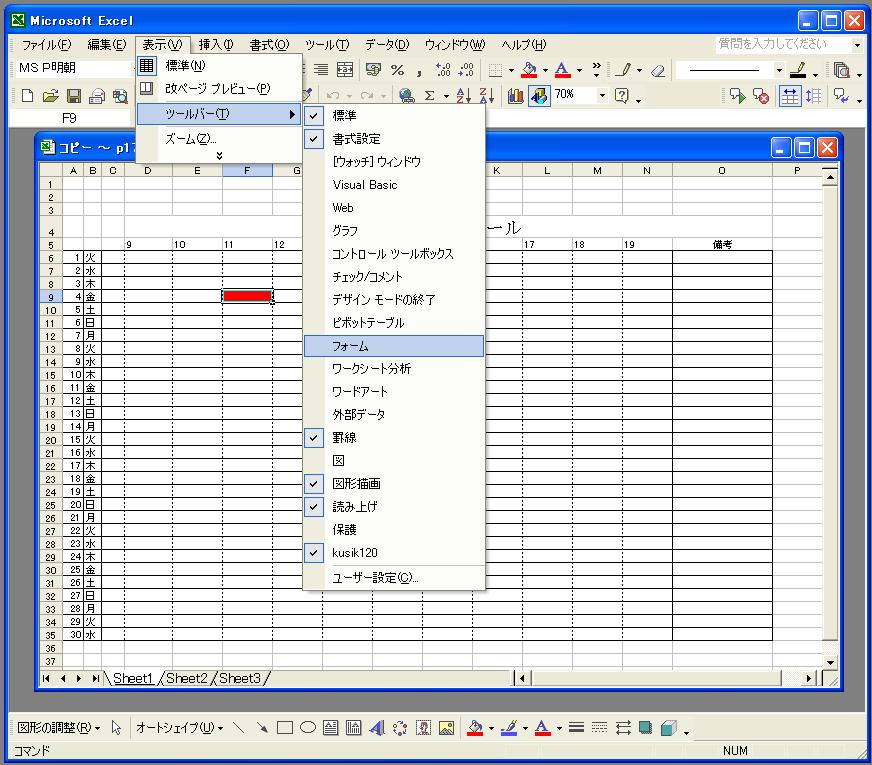Viewport: 872px width, 765px height.
Task: Select the Arrow tool on Drawing toolbar
Action: tap(262, 728)
